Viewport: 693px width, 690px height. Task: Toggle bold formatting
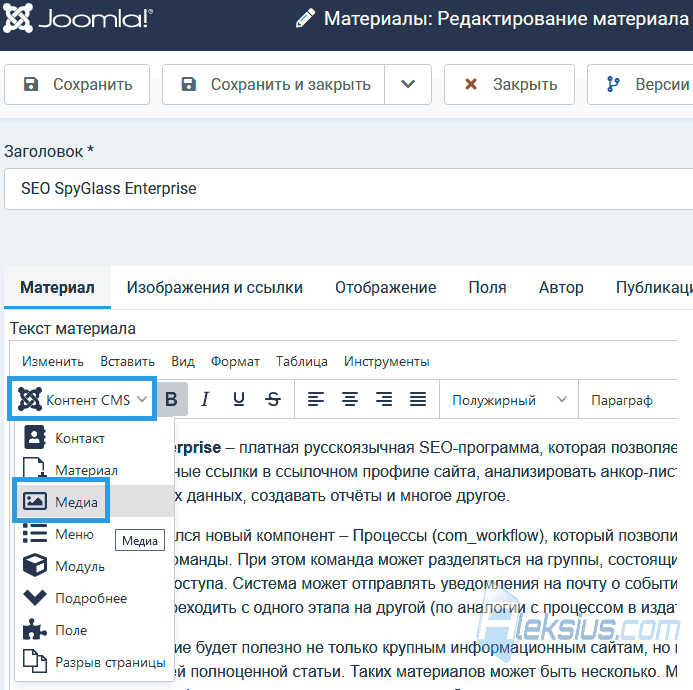[171, 399]
